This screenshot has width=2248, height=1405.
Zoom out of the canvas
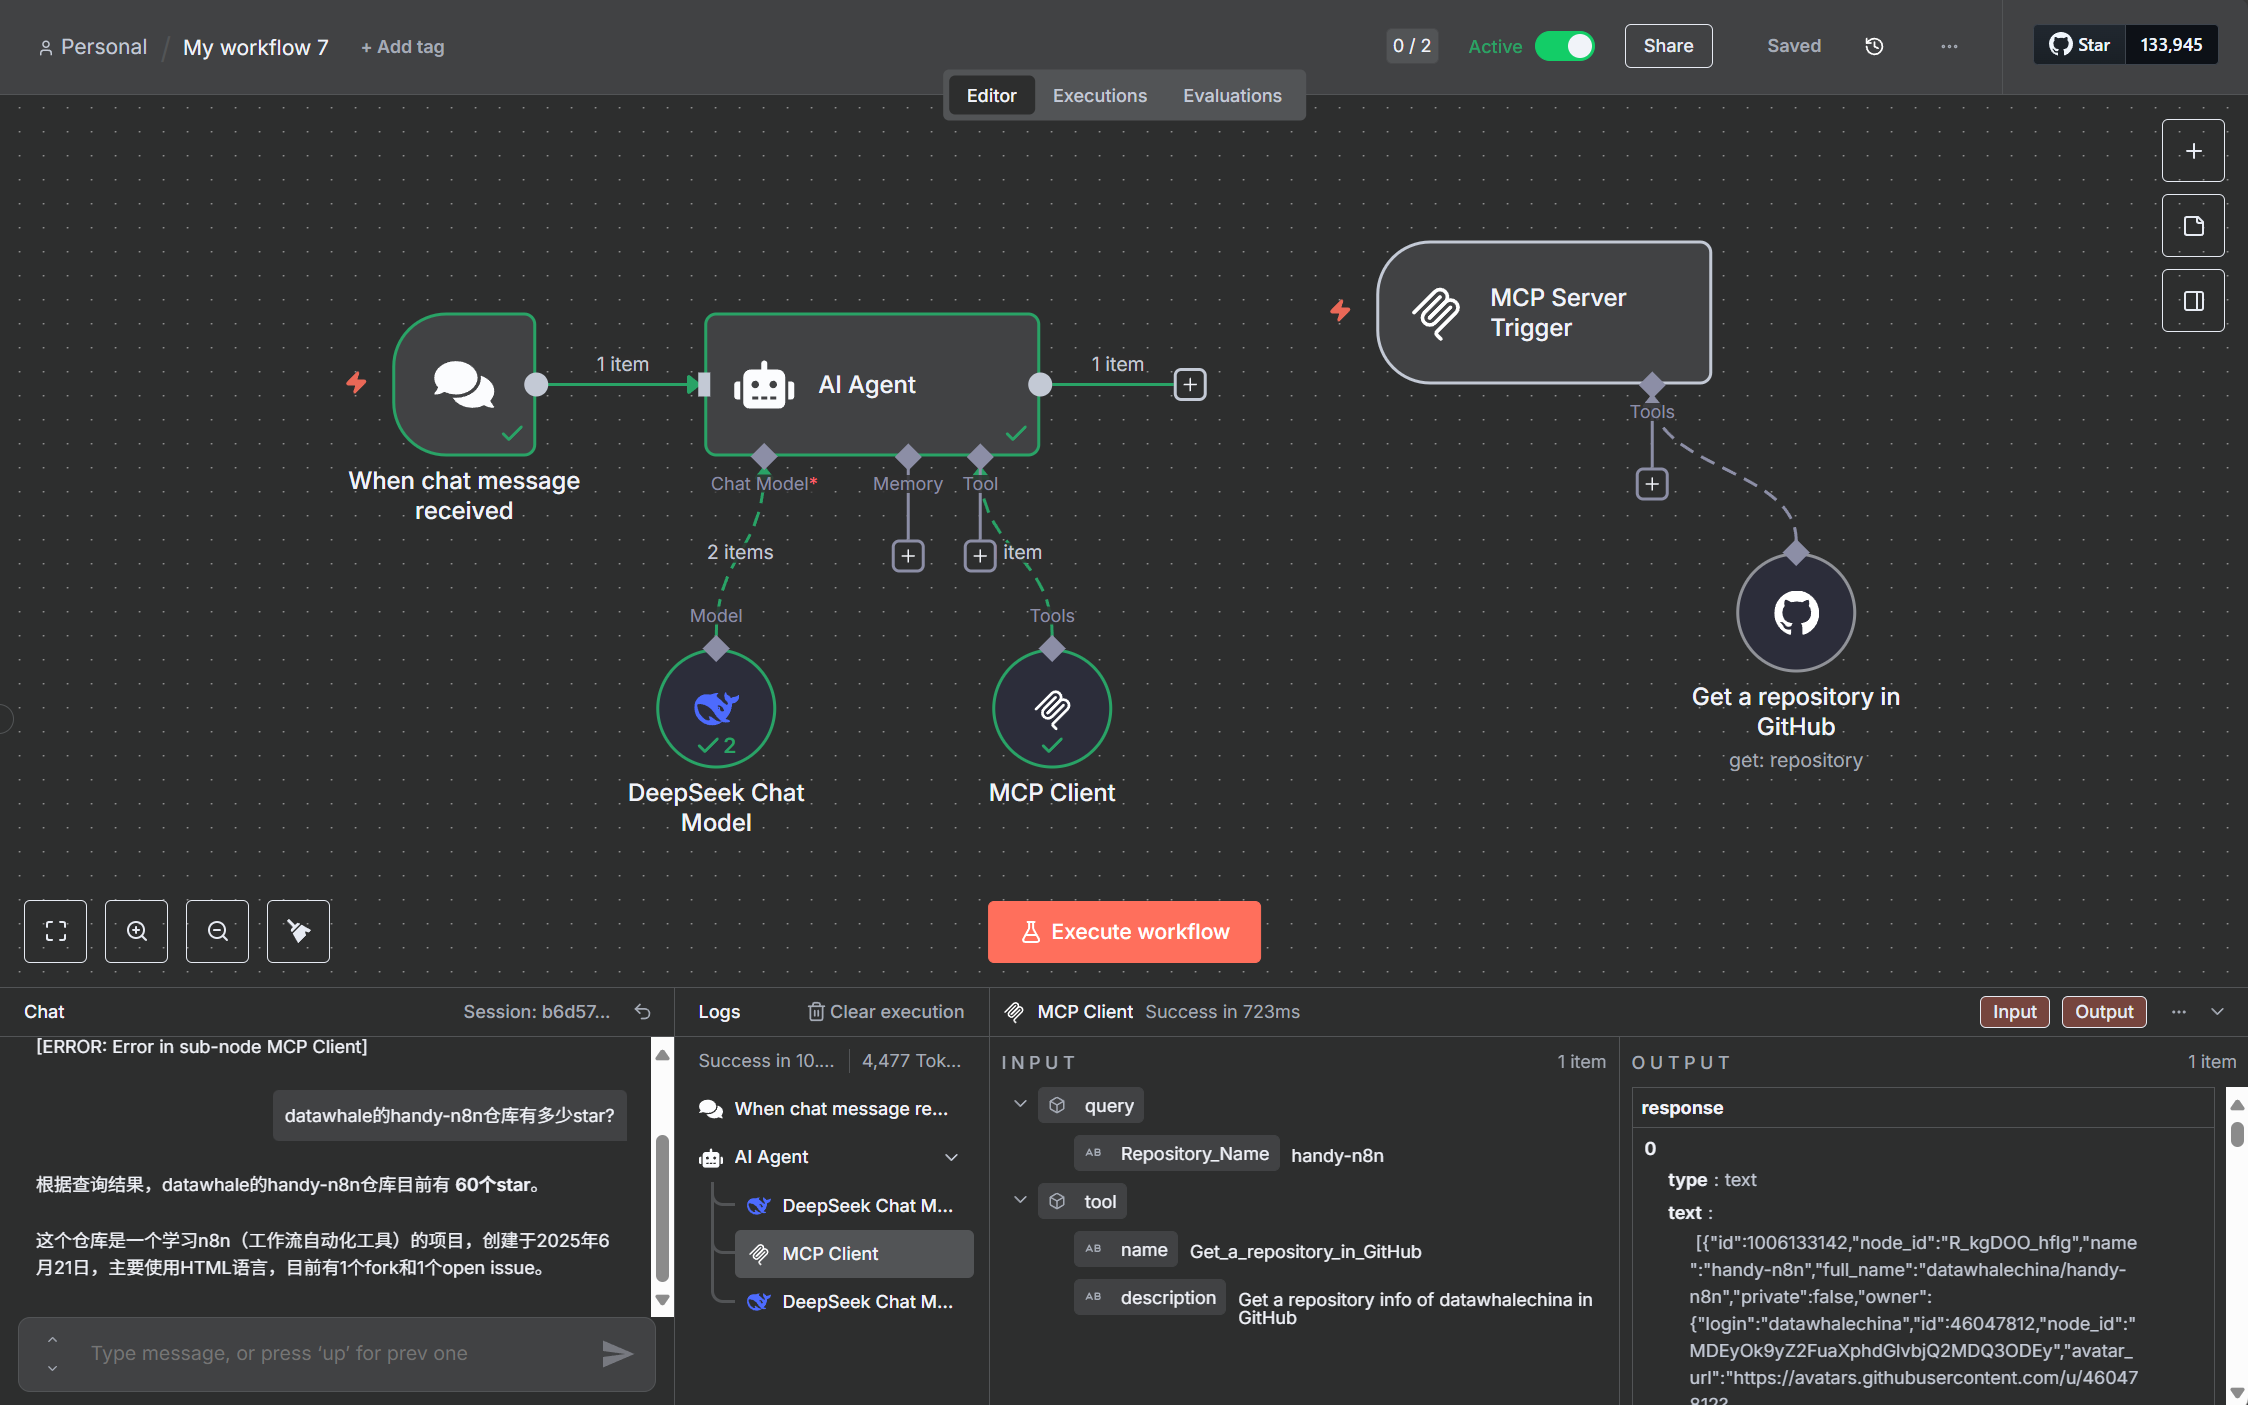[x=218, y=931]
